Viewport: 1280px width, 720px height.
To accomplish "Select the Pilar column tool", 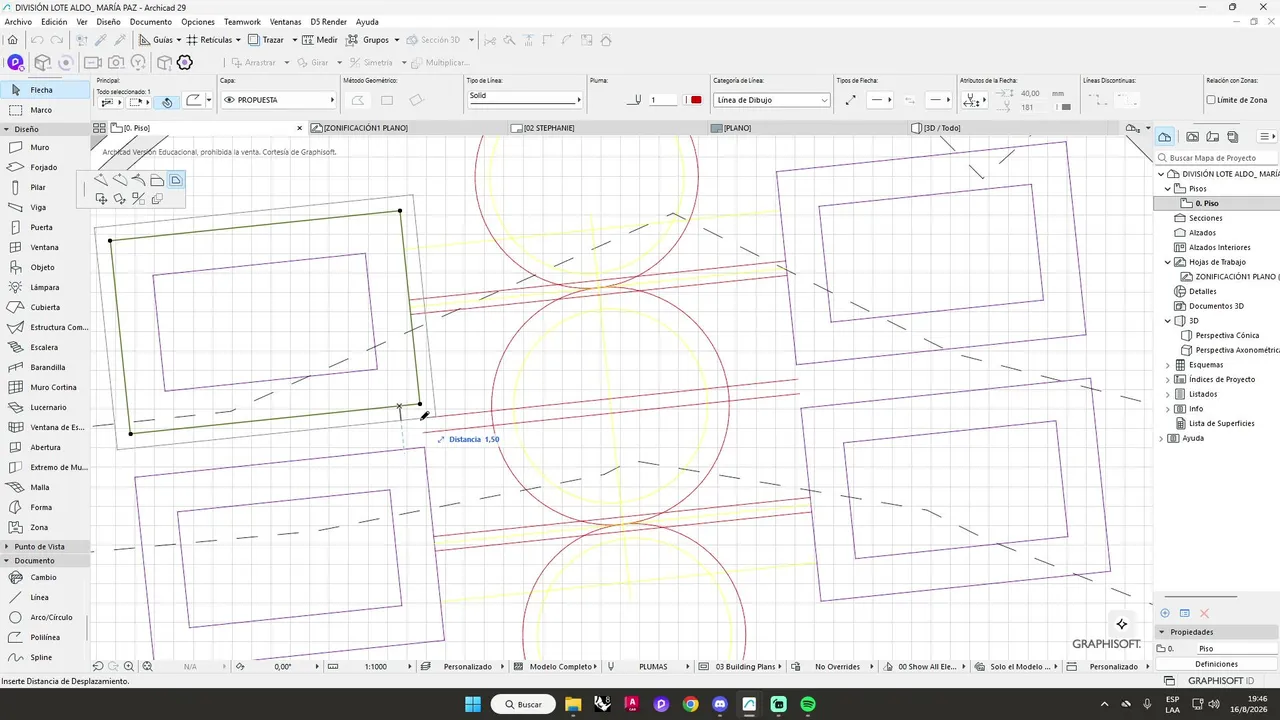I will pyautogui.click(x=45, y=187).
